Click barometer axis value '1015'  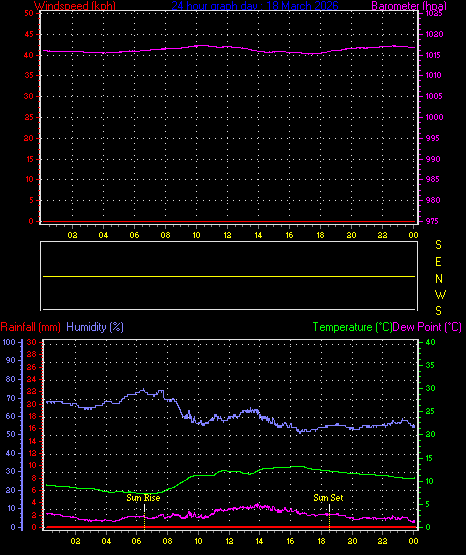[x=433, y=55]
